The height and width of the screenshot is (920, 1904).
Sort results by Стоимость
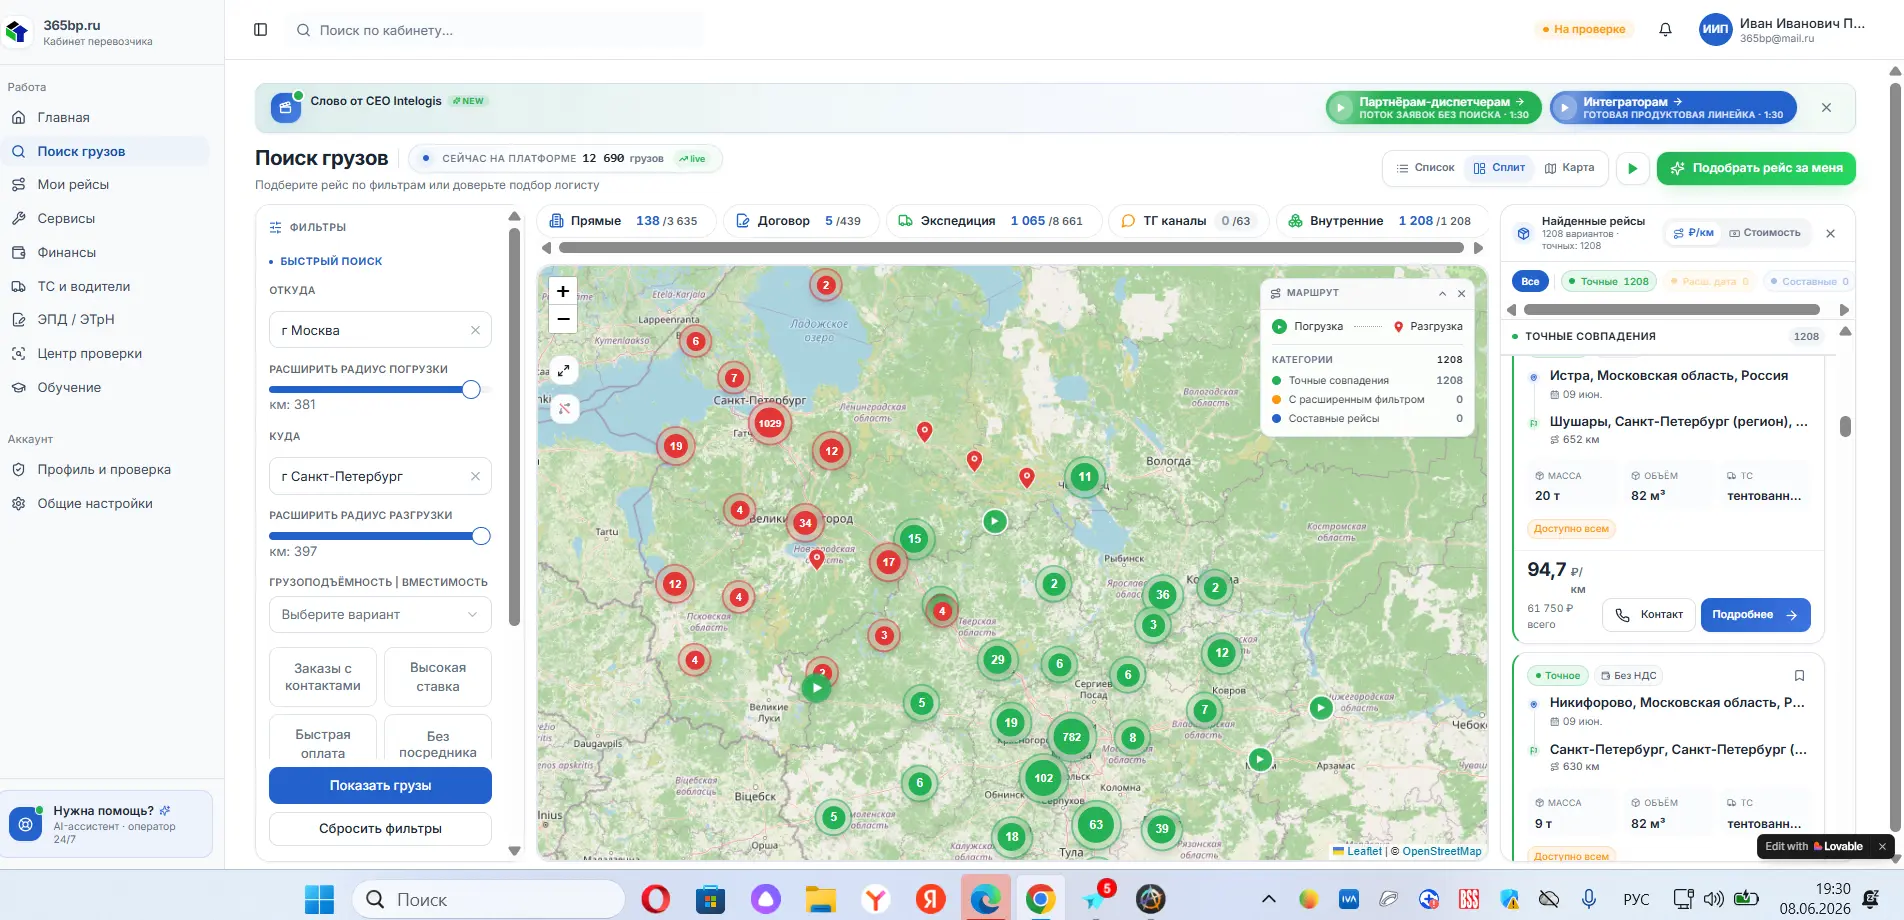point(1765,233)
